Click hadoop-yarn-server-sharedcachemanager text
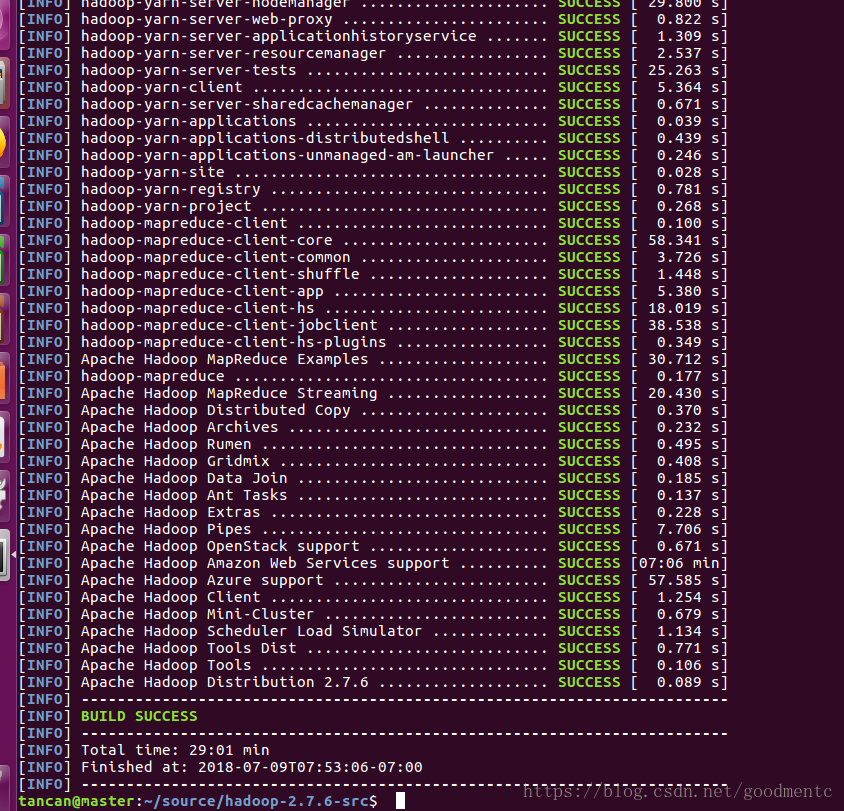Image resolution: width=844 pixels, height=811 pixels. click(x=247, y=104)
